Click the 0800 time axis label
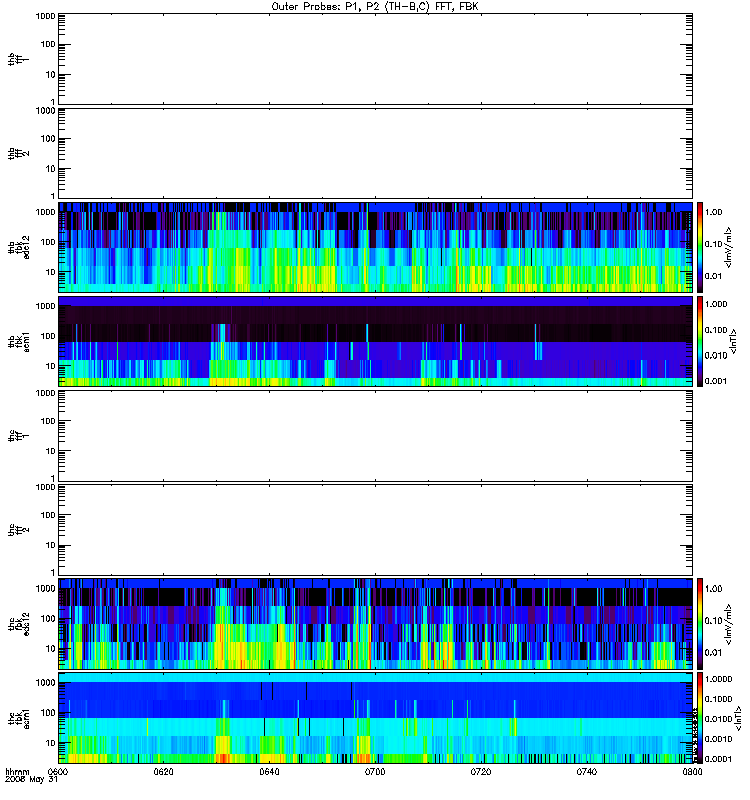 (692, 772)
